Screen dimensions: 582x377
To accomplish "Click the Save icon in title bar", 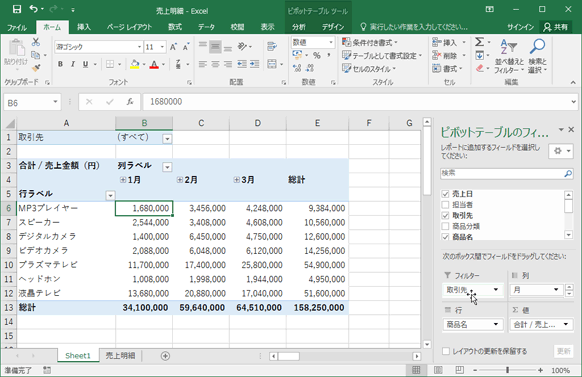I will 17,9.
